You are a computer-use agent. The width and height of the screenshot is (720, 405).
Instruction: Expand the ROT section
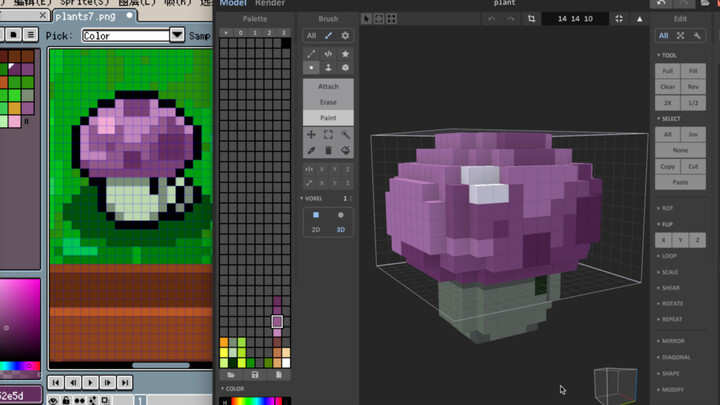665,208
